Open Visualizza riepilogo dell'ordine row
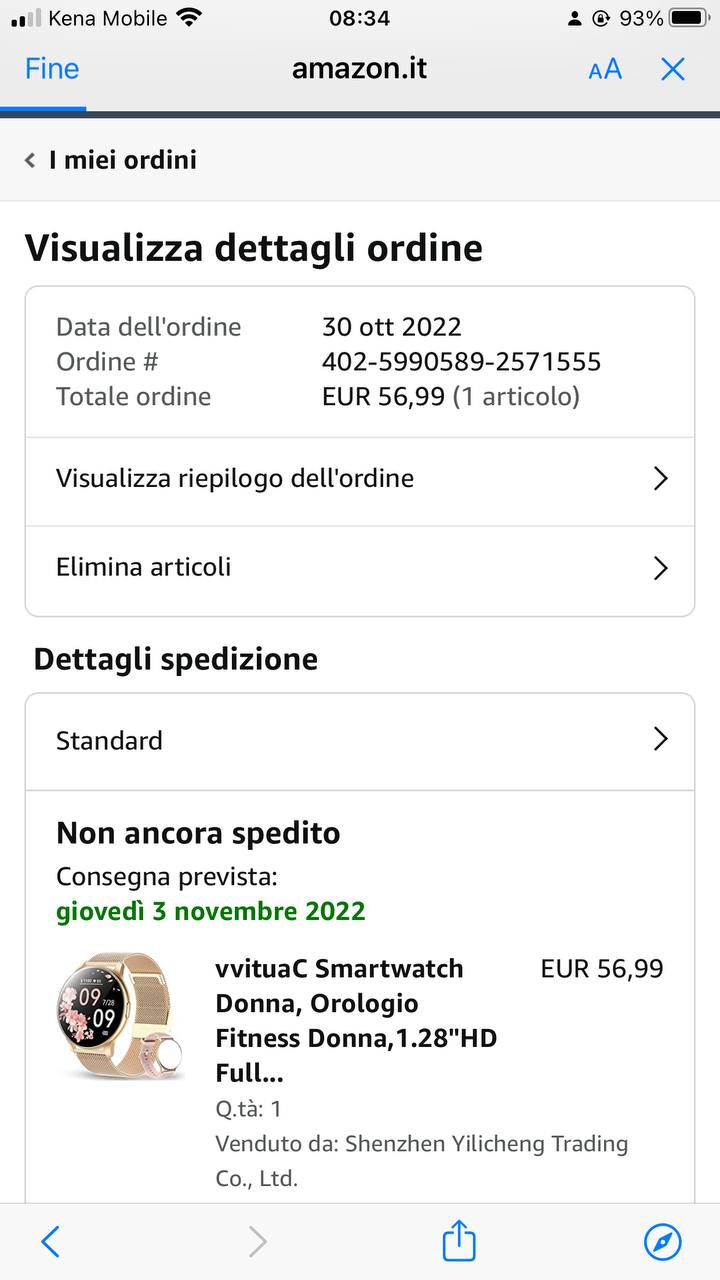The width and height of the screenshot is (720, 1280). [x=235, y=479]
